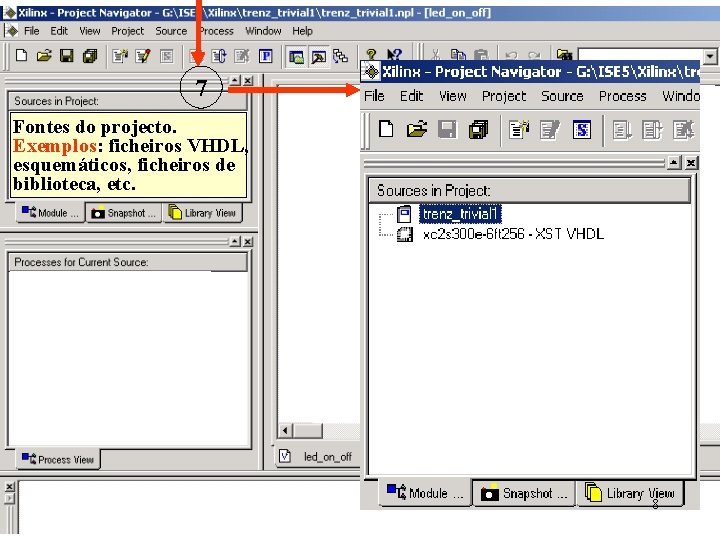This screenshot has height=540, width=720.
Task: Open Edit menu in front window
Action: tap(411, 96)
